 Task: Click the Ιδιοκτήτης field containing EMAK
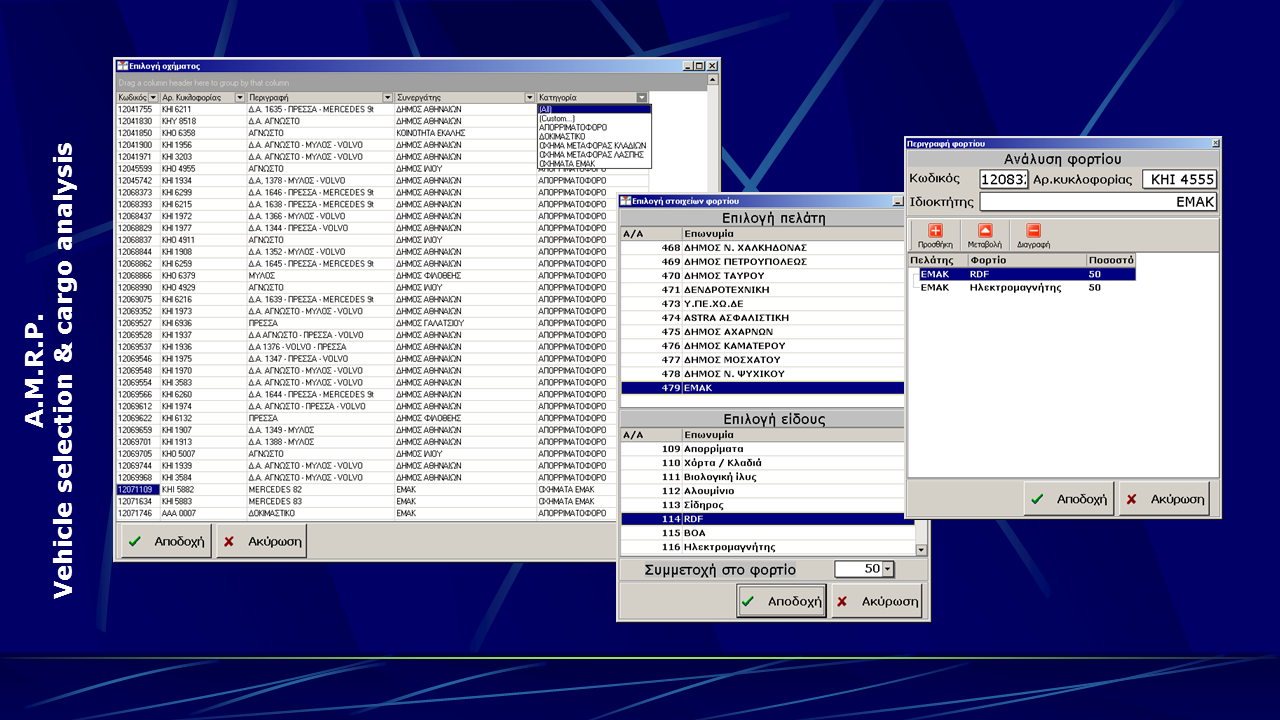point(1097,202)
